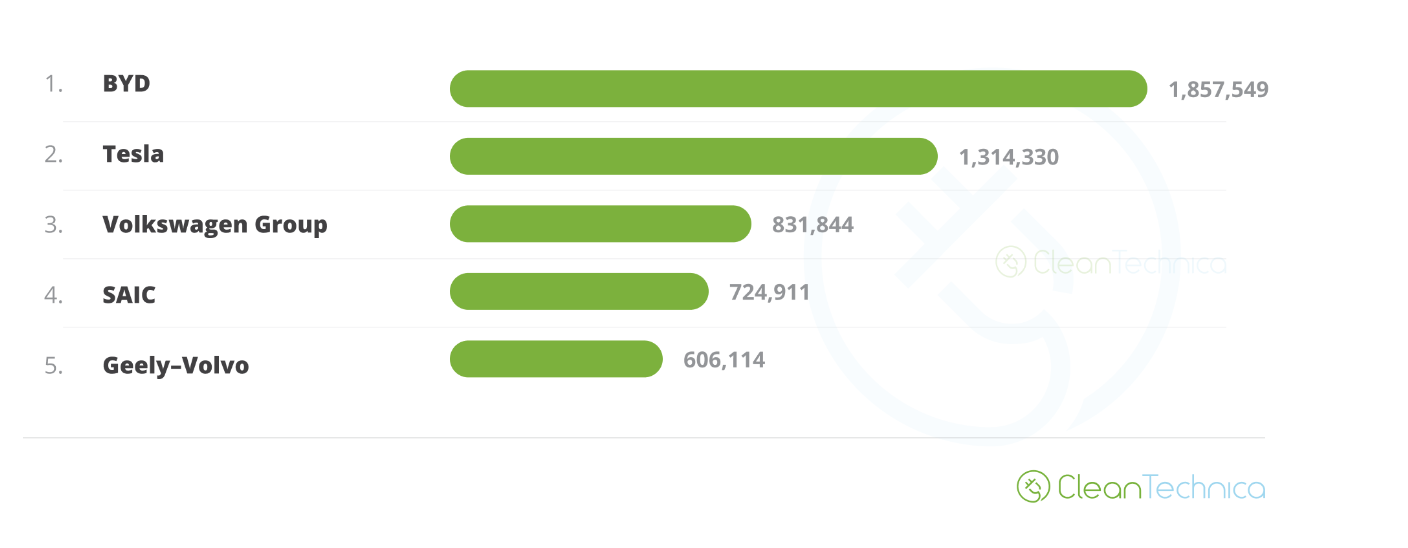Click the rank number 1.
The image size is (1408, 548).
(x=53, y=84)
